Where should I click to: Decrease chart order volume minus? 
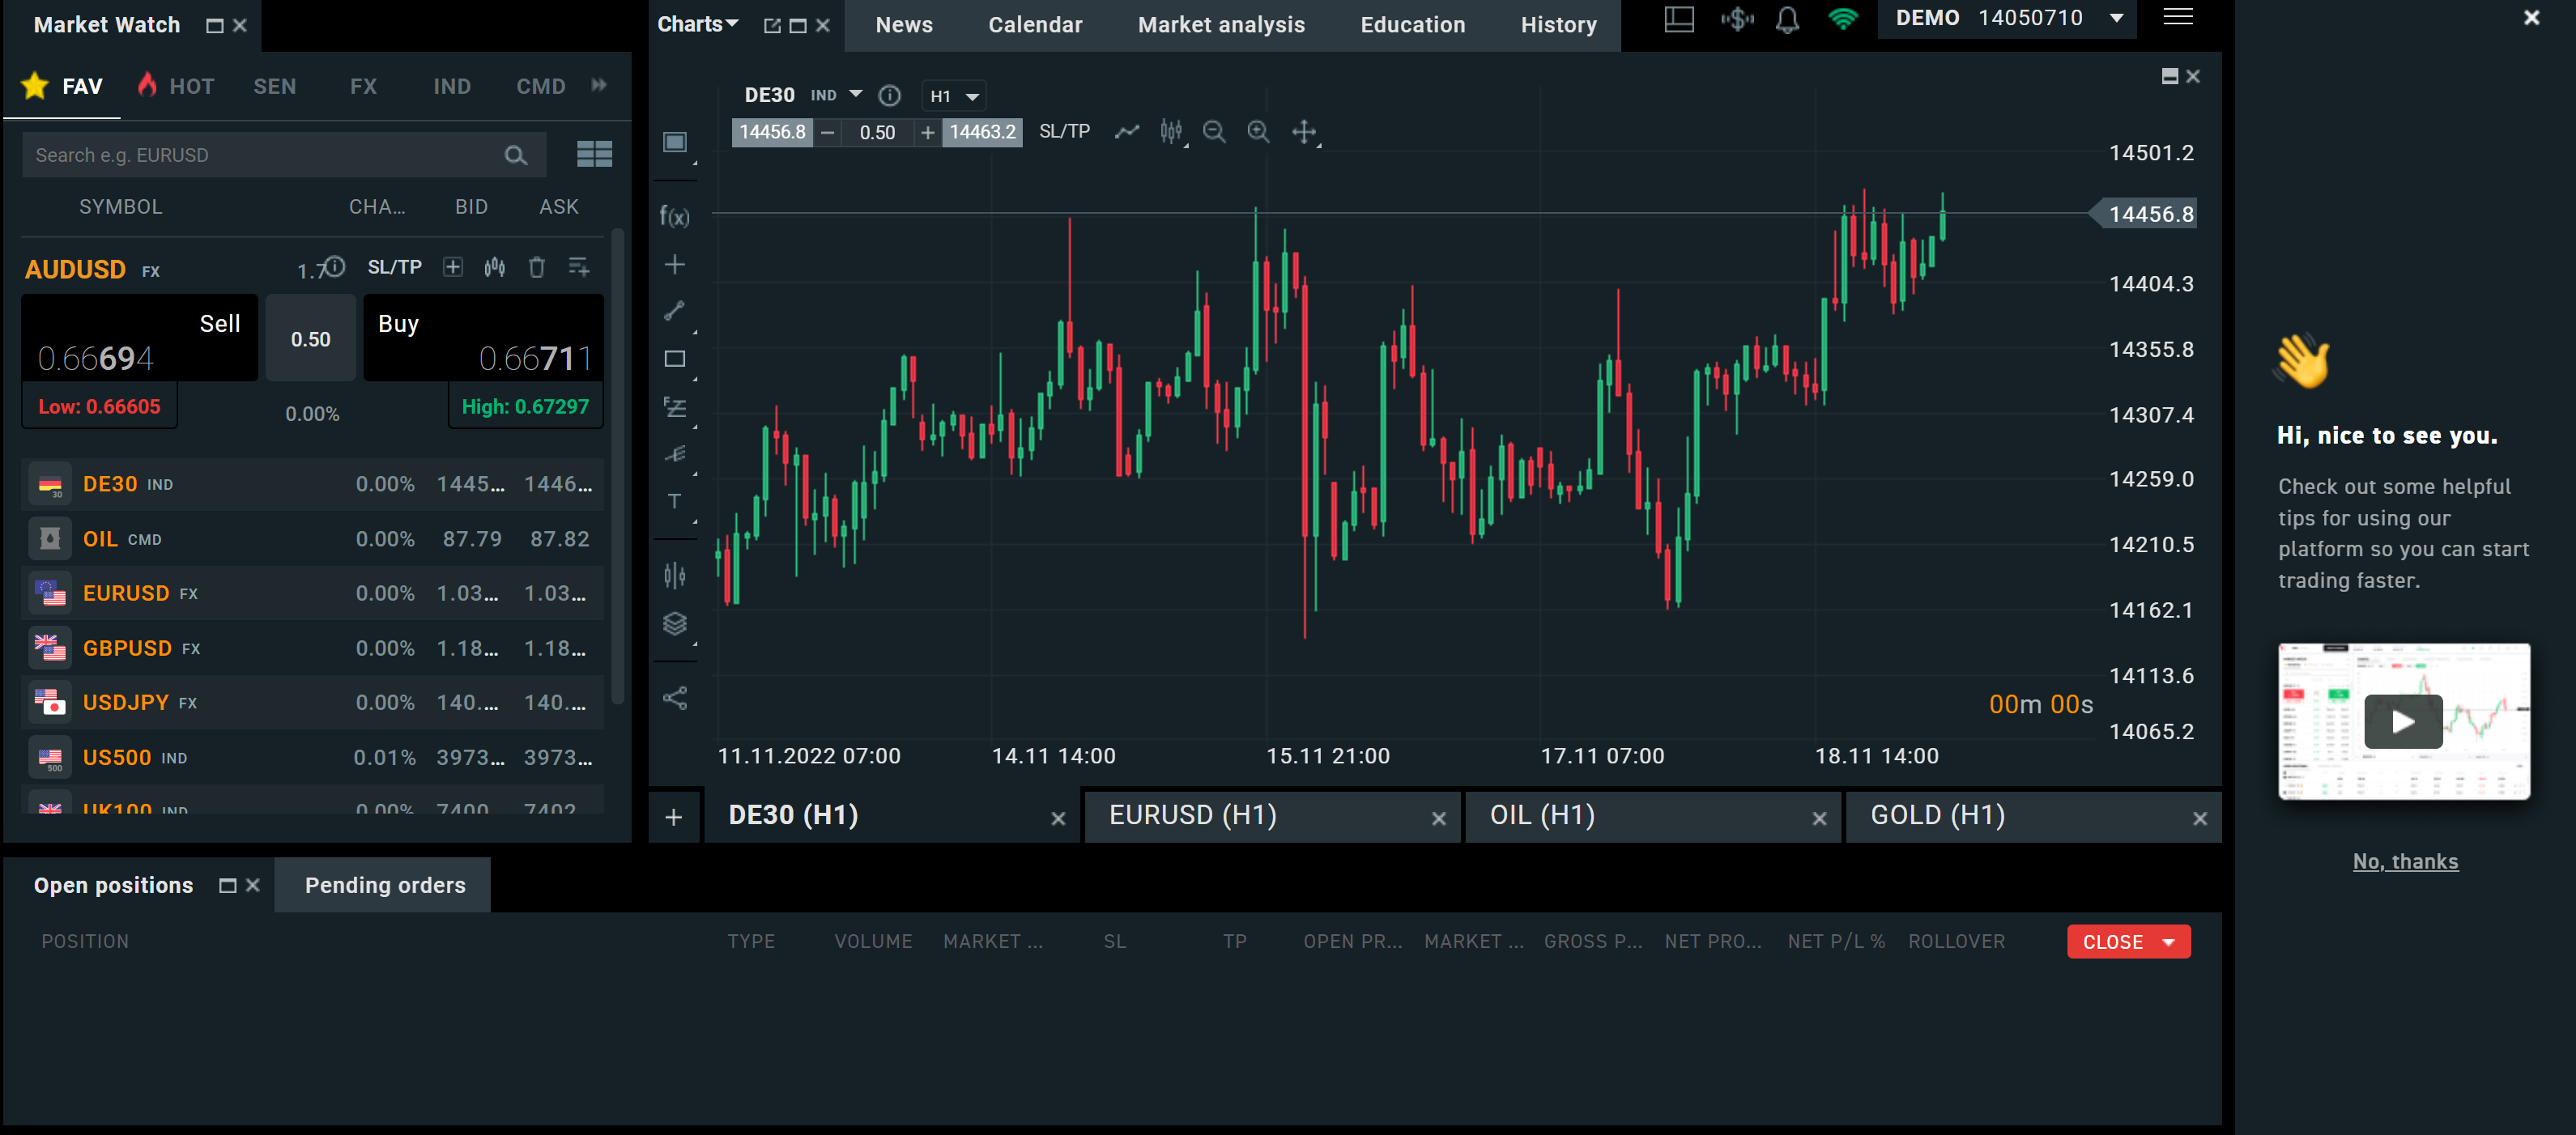click(x=827, y=132)
